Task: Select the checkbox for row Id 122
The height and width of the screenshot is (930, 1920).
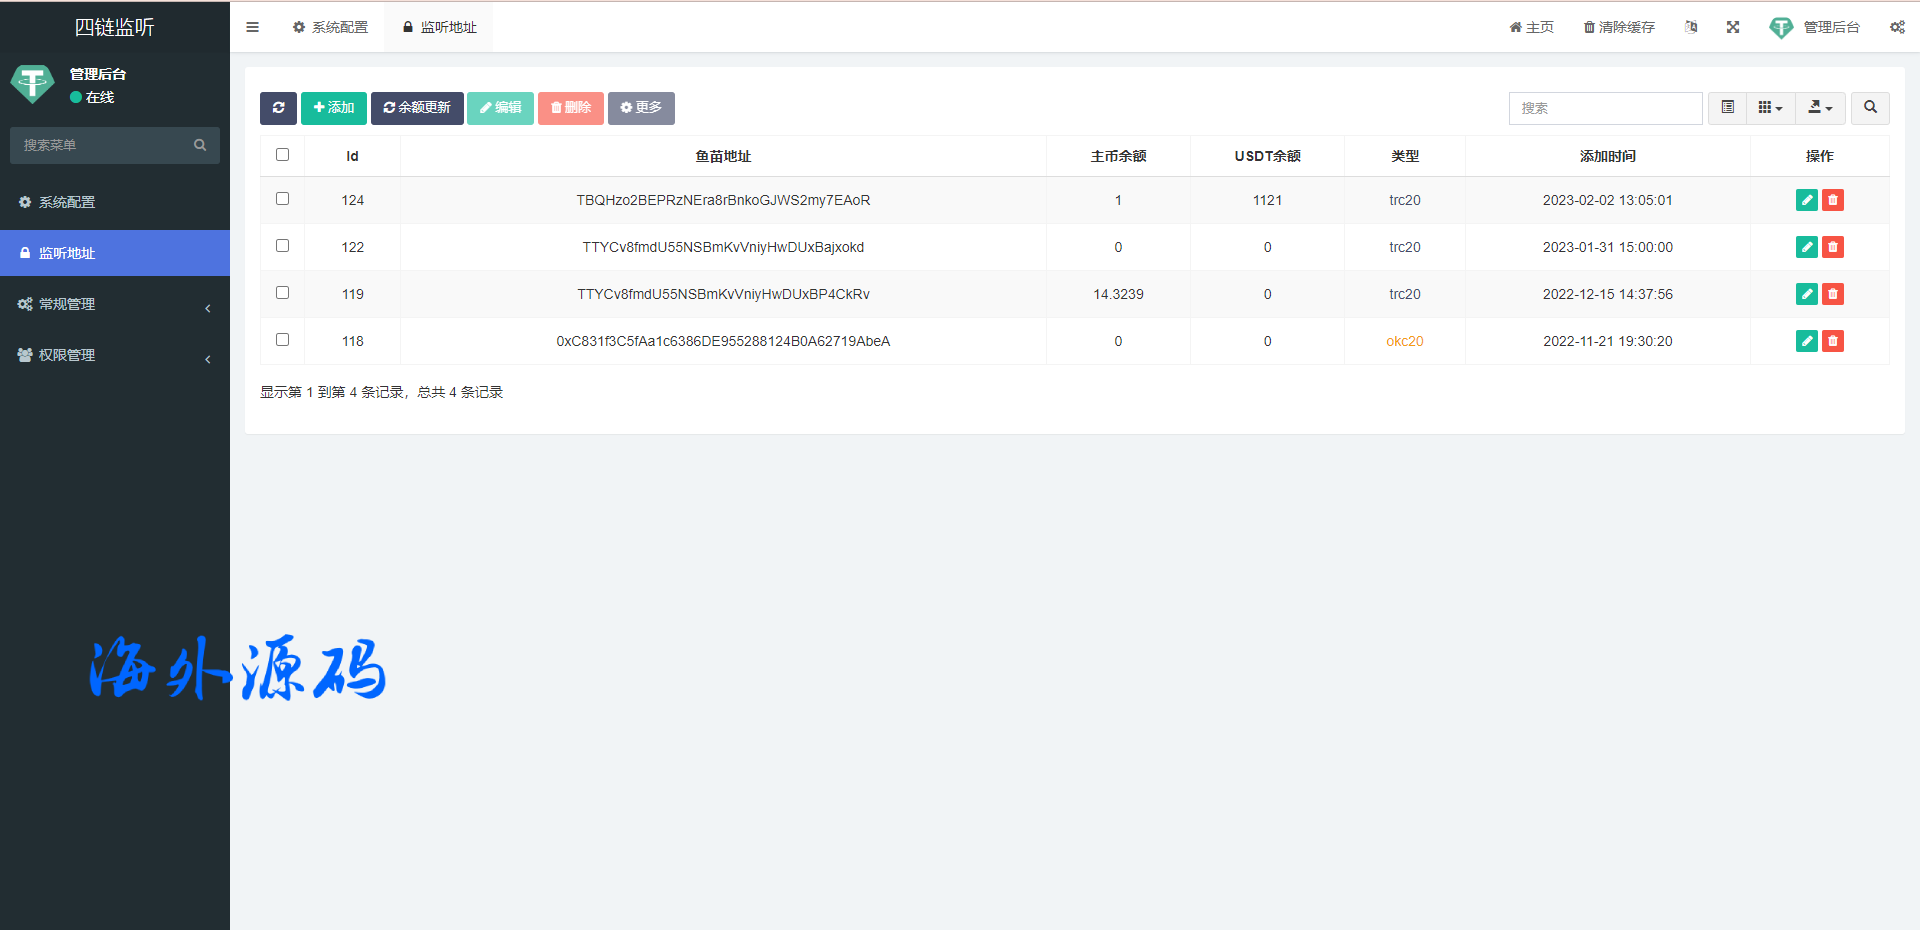Action: pyautogui.click(x=283, y=246)
